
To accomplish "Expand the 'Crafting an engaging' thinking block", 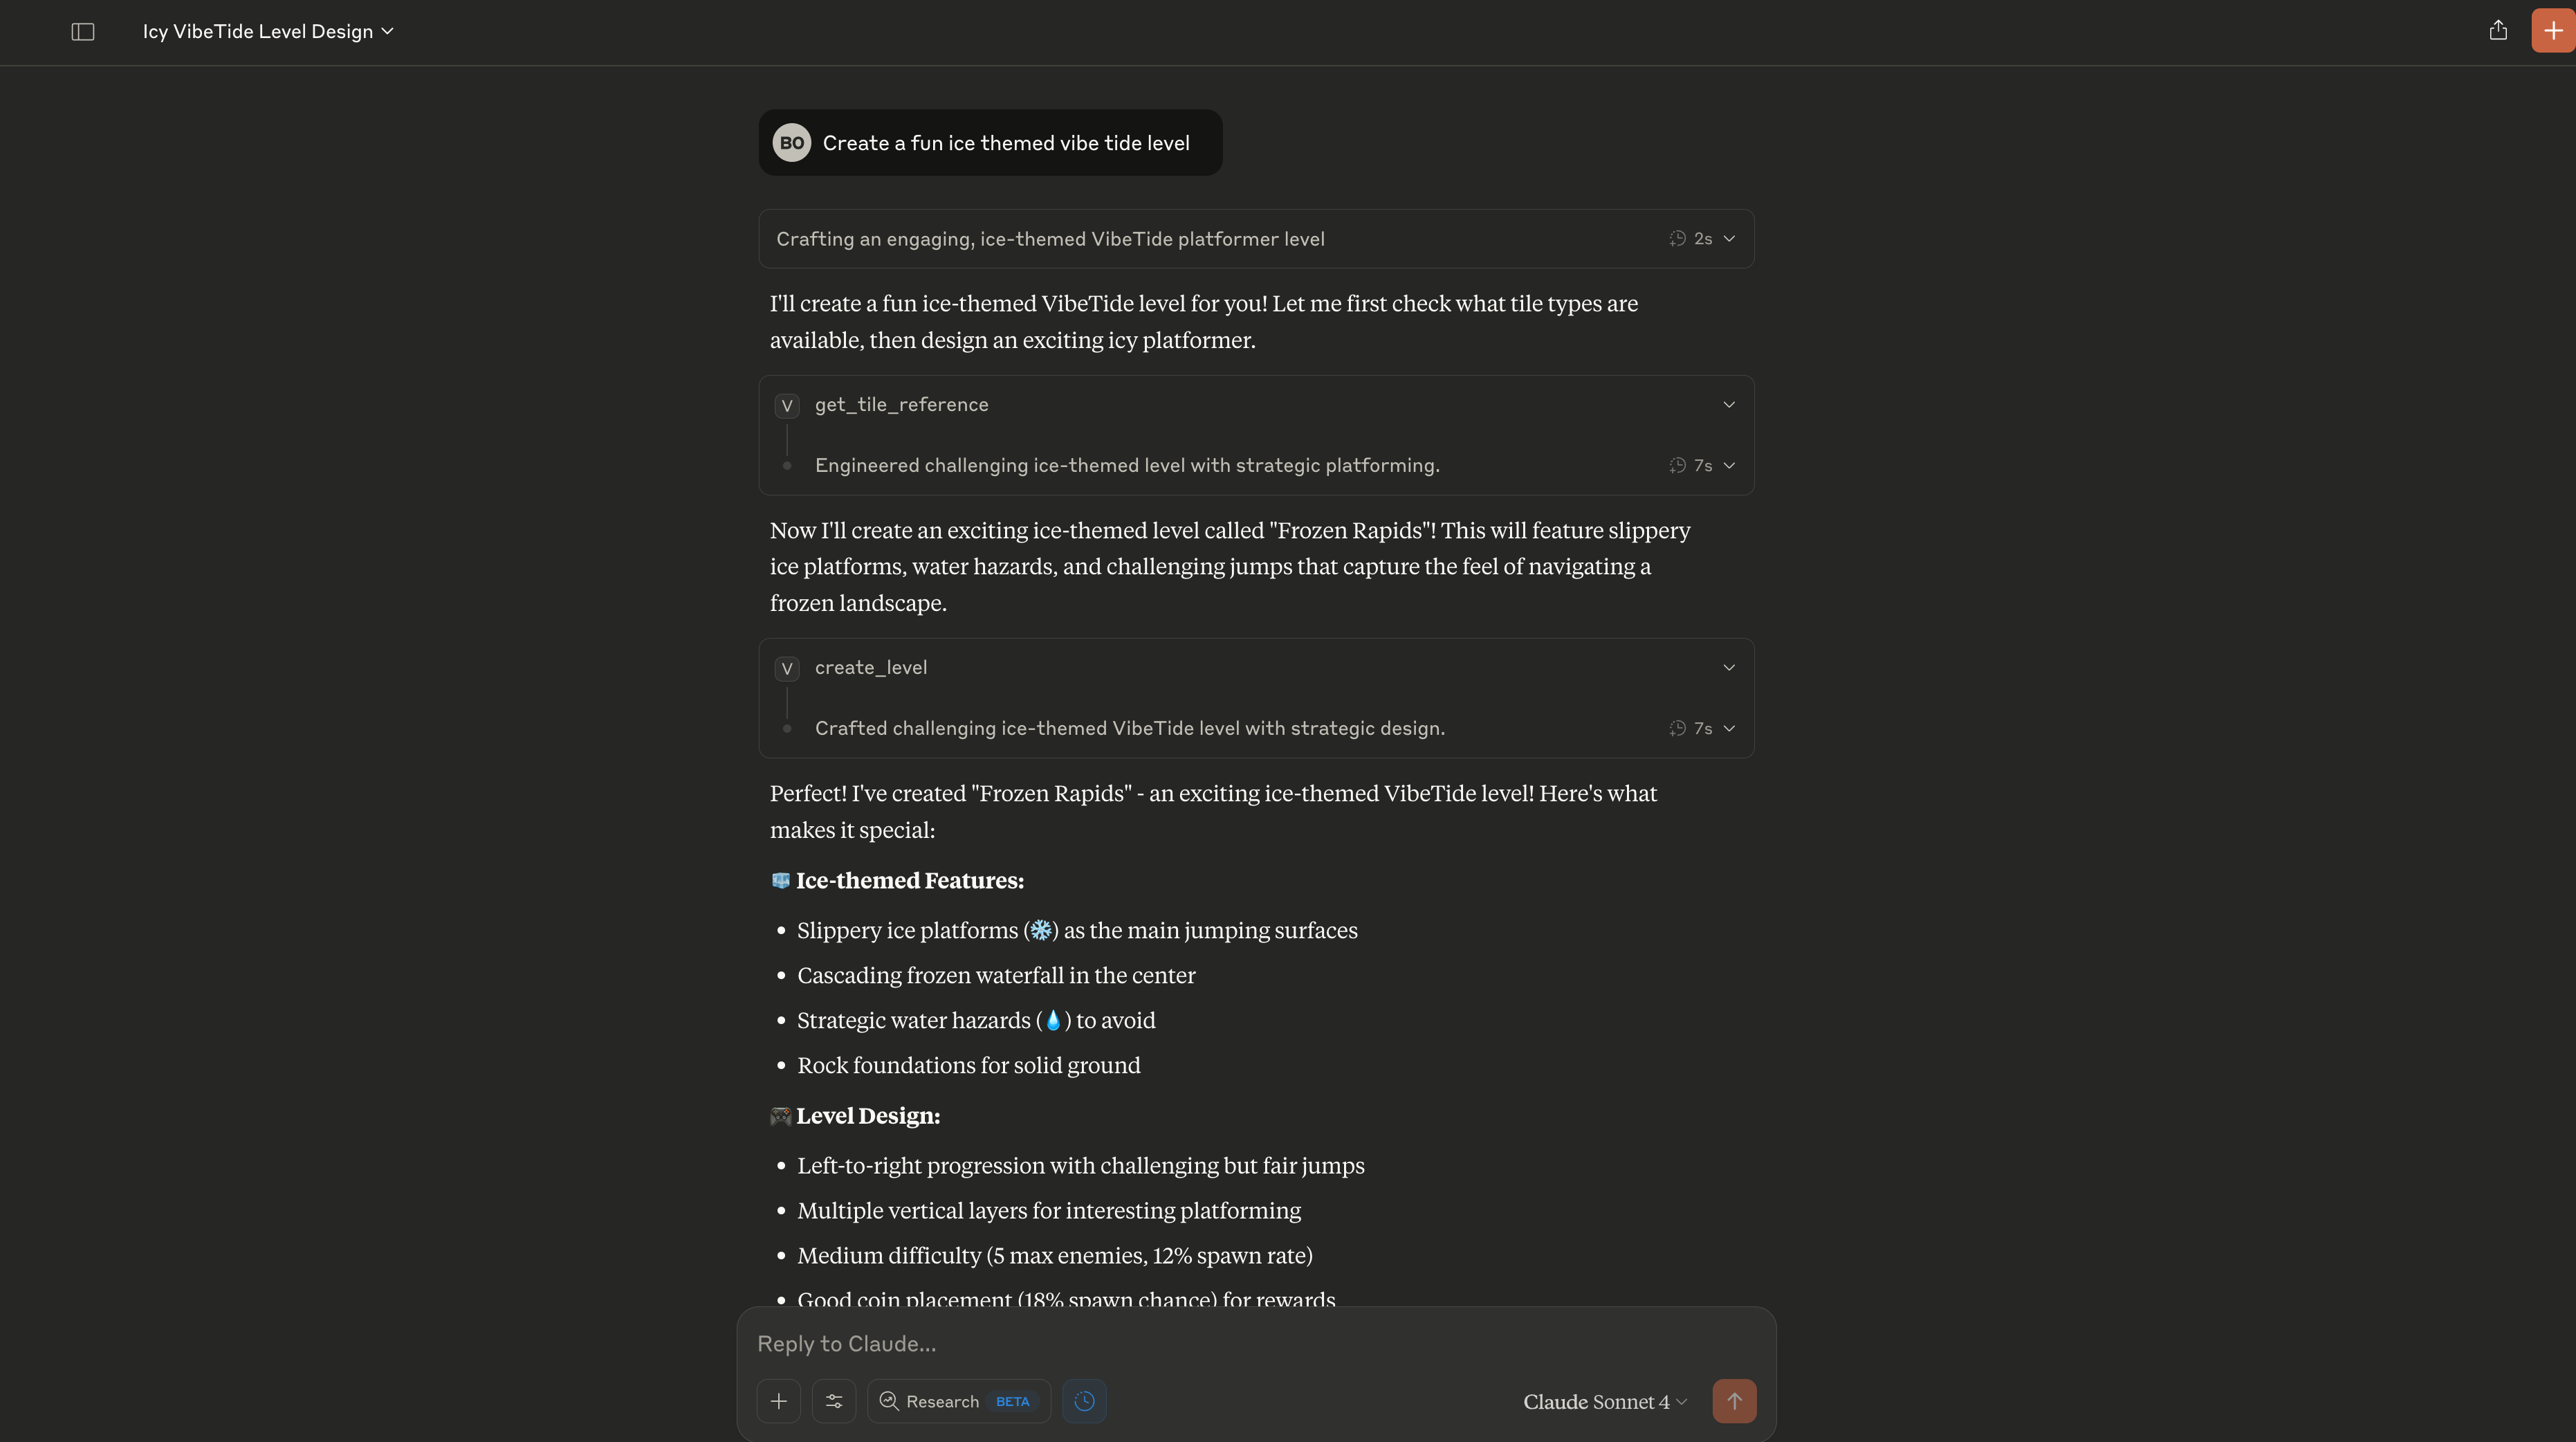I will click(1729, 239).
